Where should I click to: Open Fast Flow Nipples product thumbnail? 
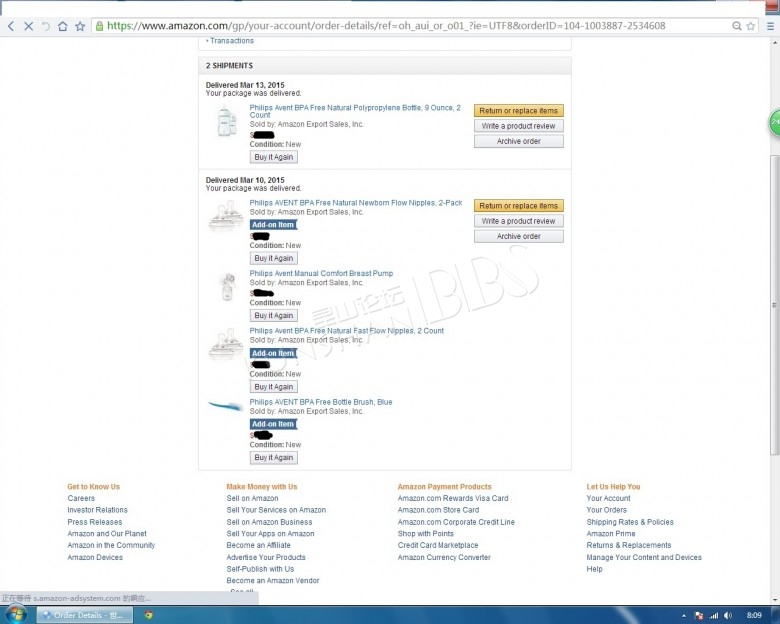tap(225, 343)
